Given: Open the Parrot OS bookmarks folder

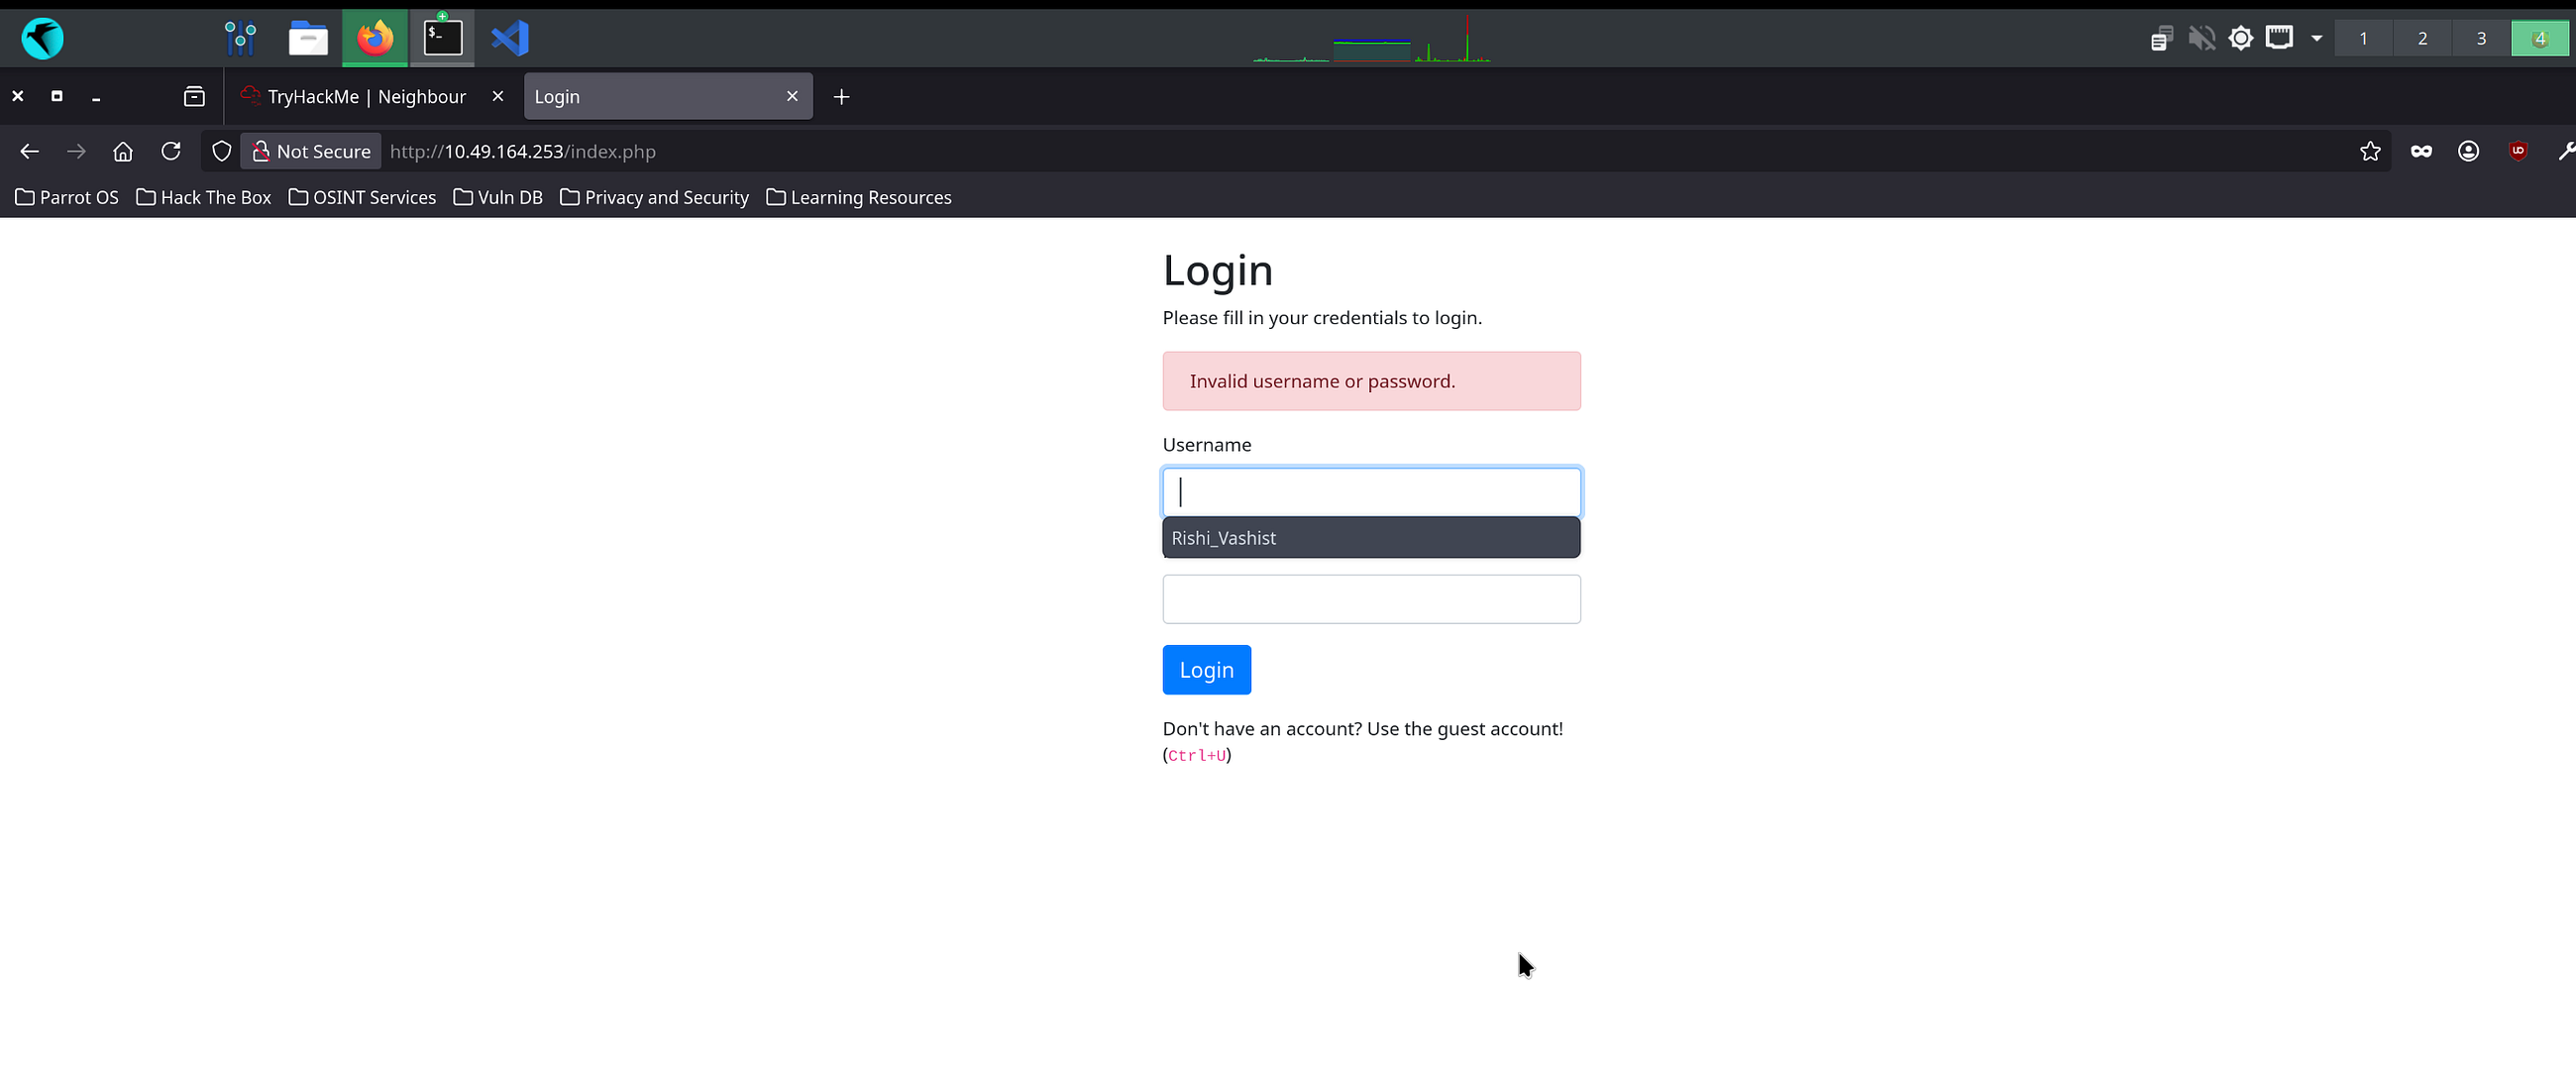Looking at the screenshot, I should 67,197.
